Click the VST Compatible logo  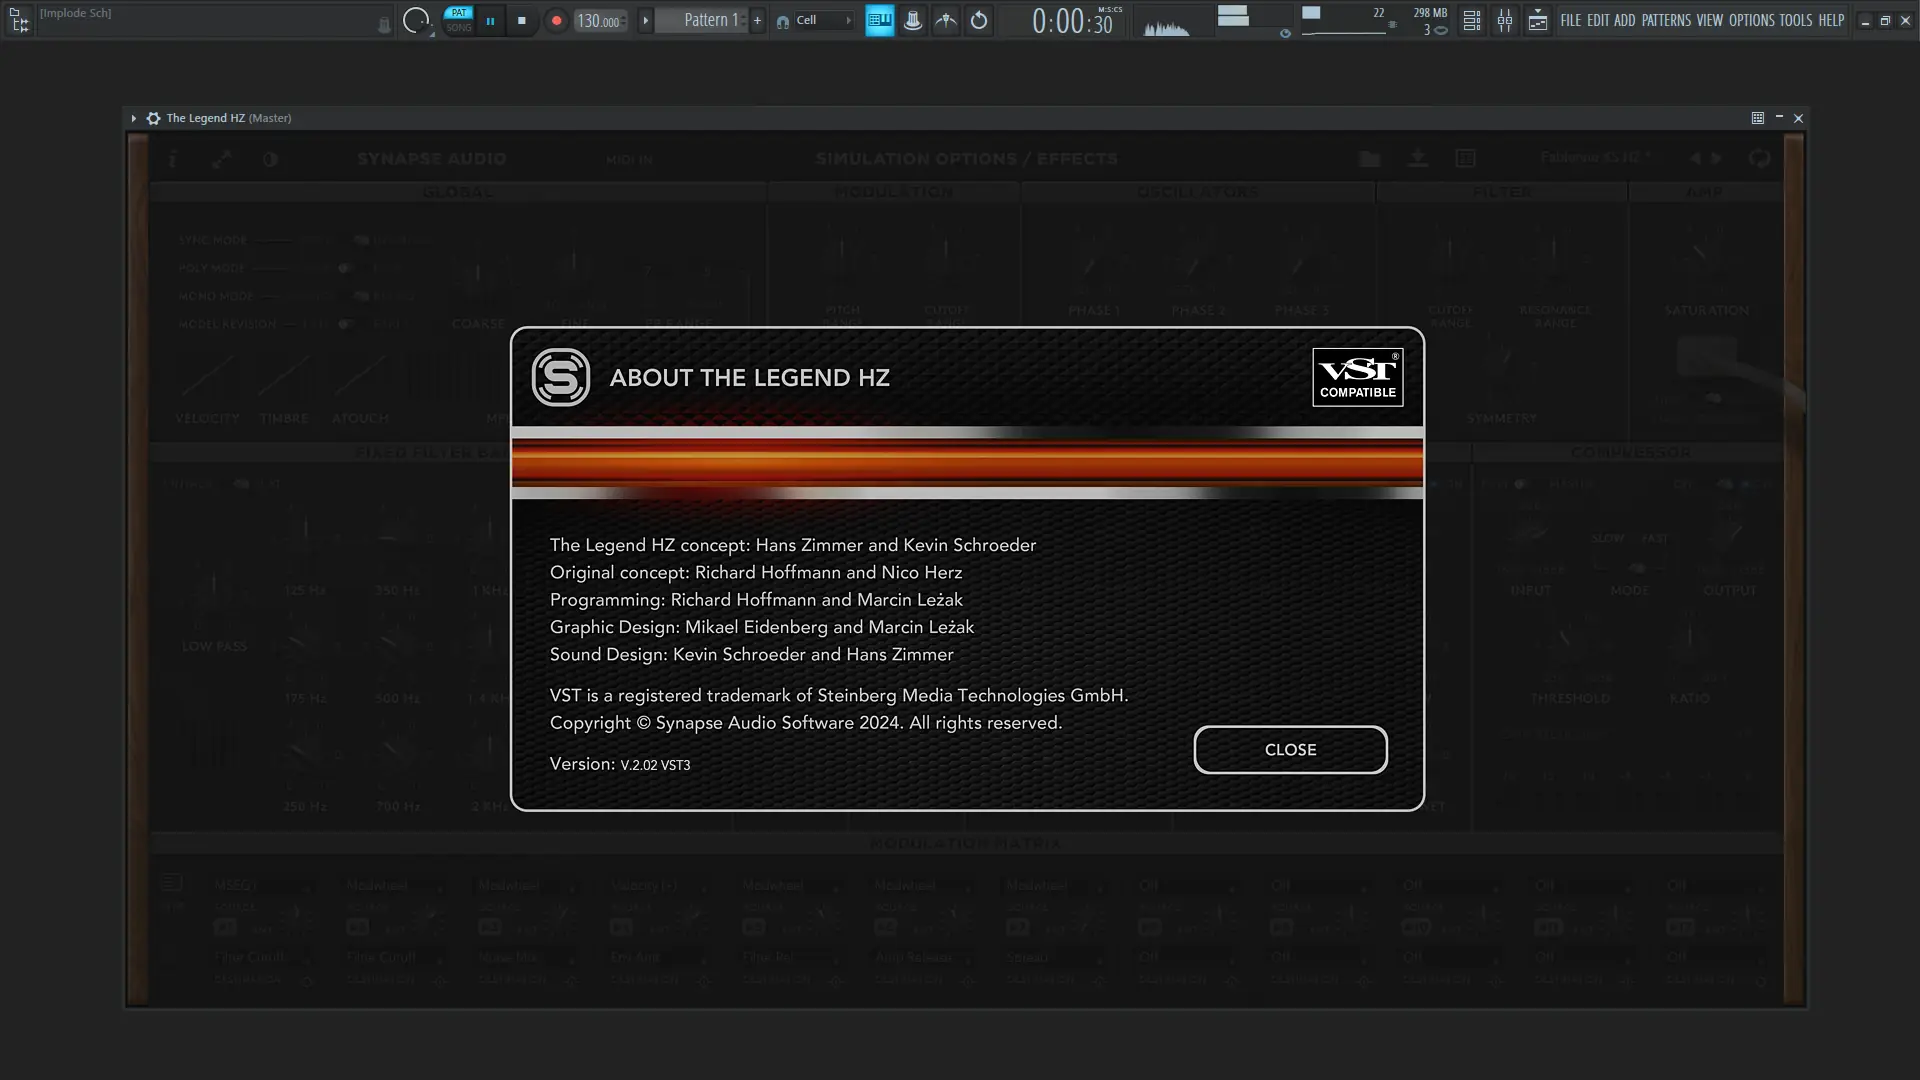point(1357,377)
